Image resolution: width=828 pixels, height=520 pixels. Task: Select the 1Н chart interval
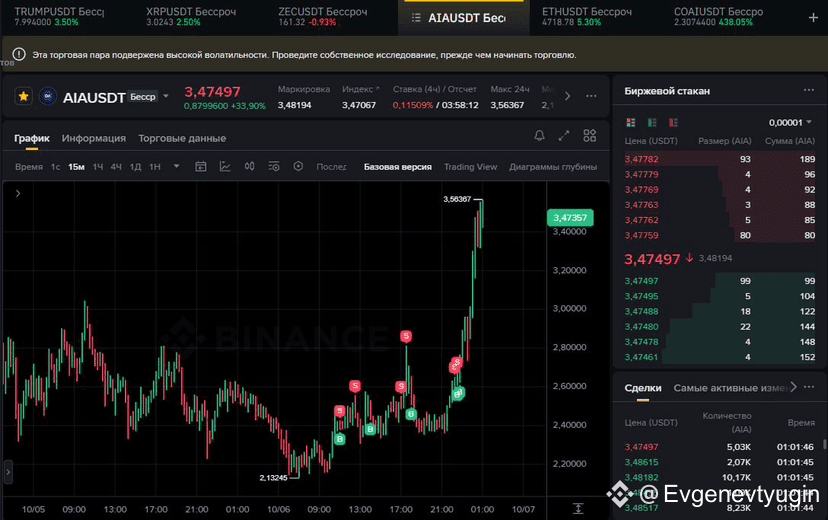(x=155, y=167)
